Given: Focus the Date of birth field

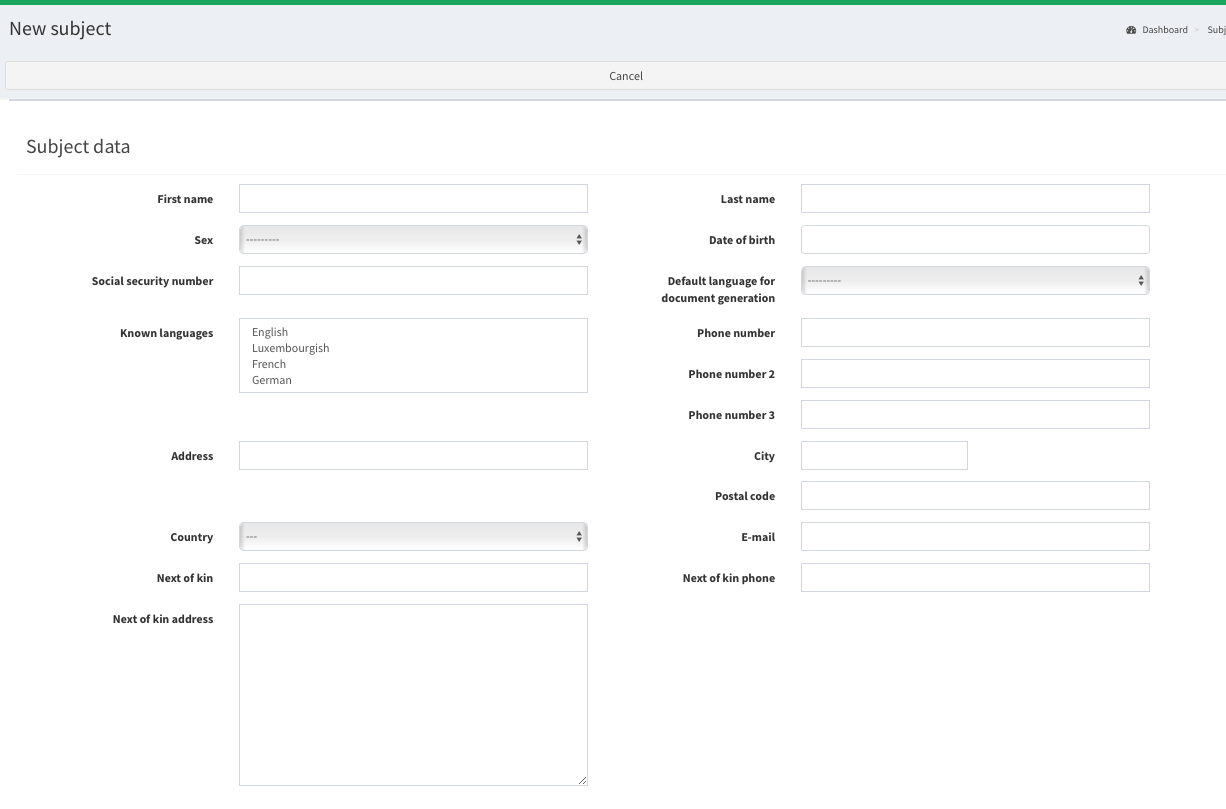Looking at the screenshot, I should 974,240.
